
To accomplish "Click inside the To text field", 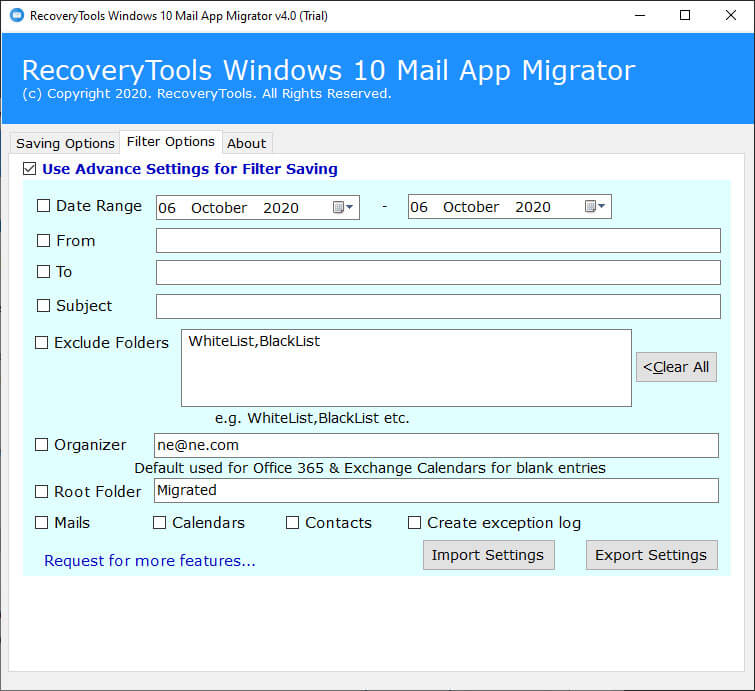I will pos(438,273).
